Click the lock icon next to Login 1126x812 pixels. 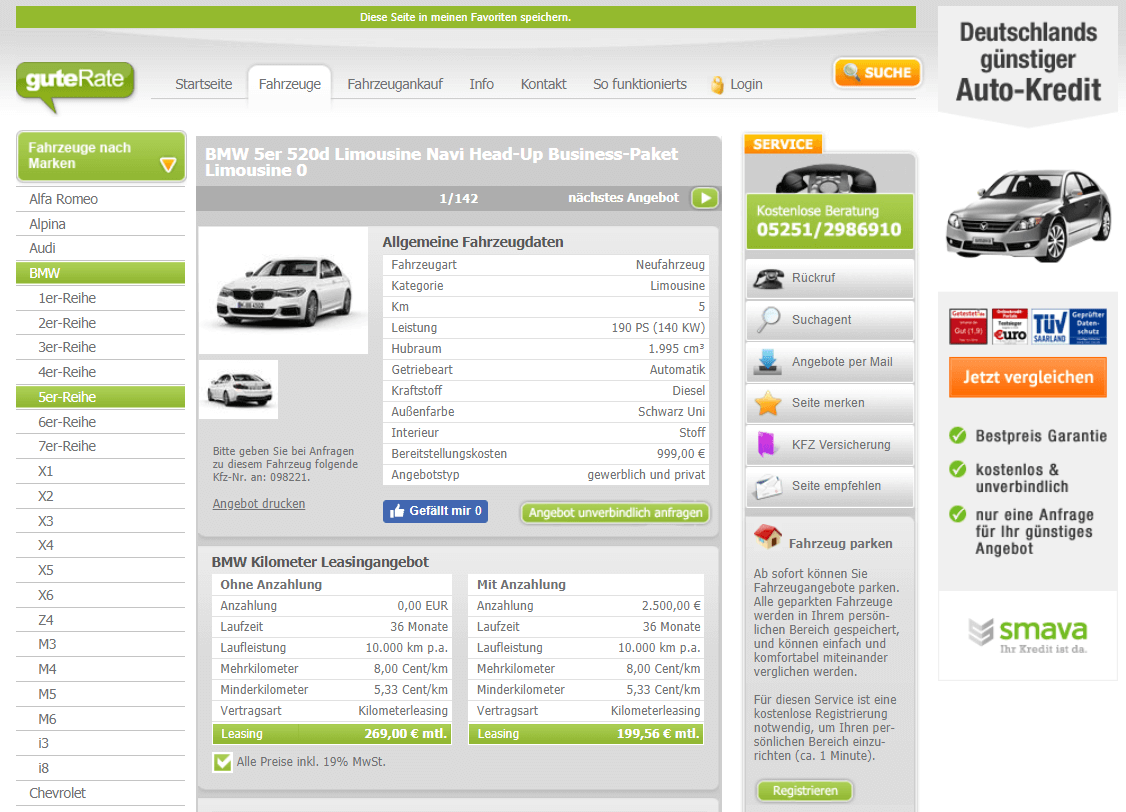[x=717, y=85]
